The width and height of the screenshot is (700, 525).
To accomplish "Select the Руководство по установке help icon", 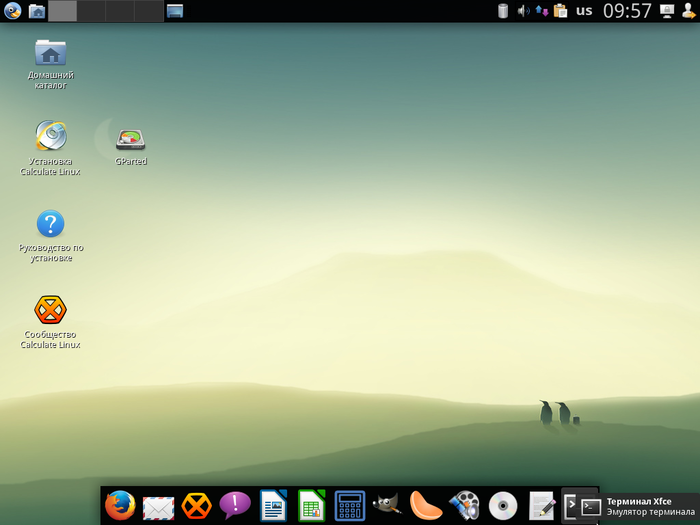I will (x=50, y=236).
